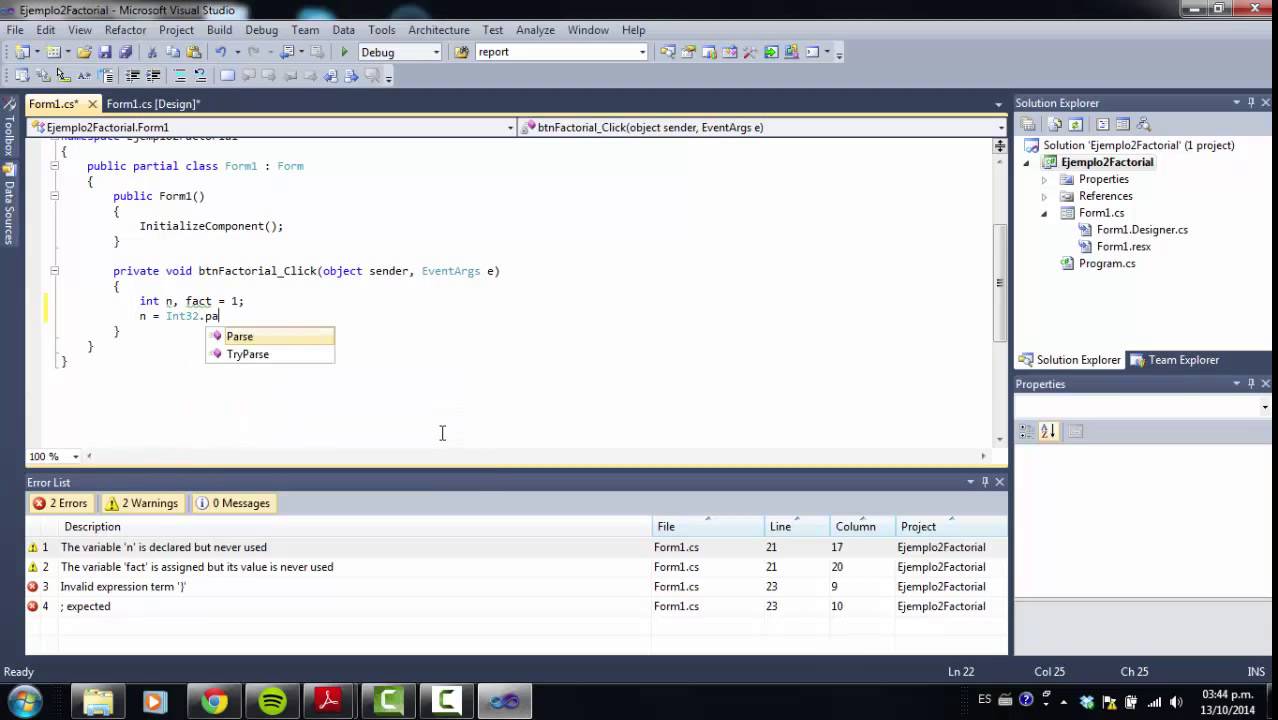Open the Build menu
Screen dimensions: 1278x720
[219, 30]
